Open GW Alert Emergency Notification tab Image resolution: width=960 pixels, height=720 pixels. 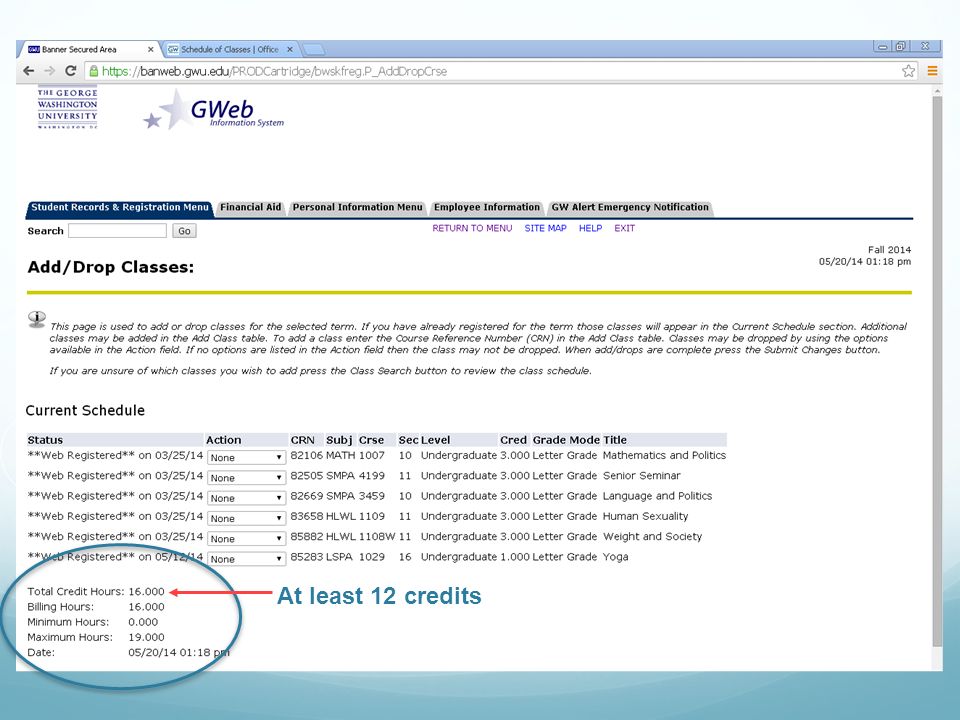click(x=630, y=208)
